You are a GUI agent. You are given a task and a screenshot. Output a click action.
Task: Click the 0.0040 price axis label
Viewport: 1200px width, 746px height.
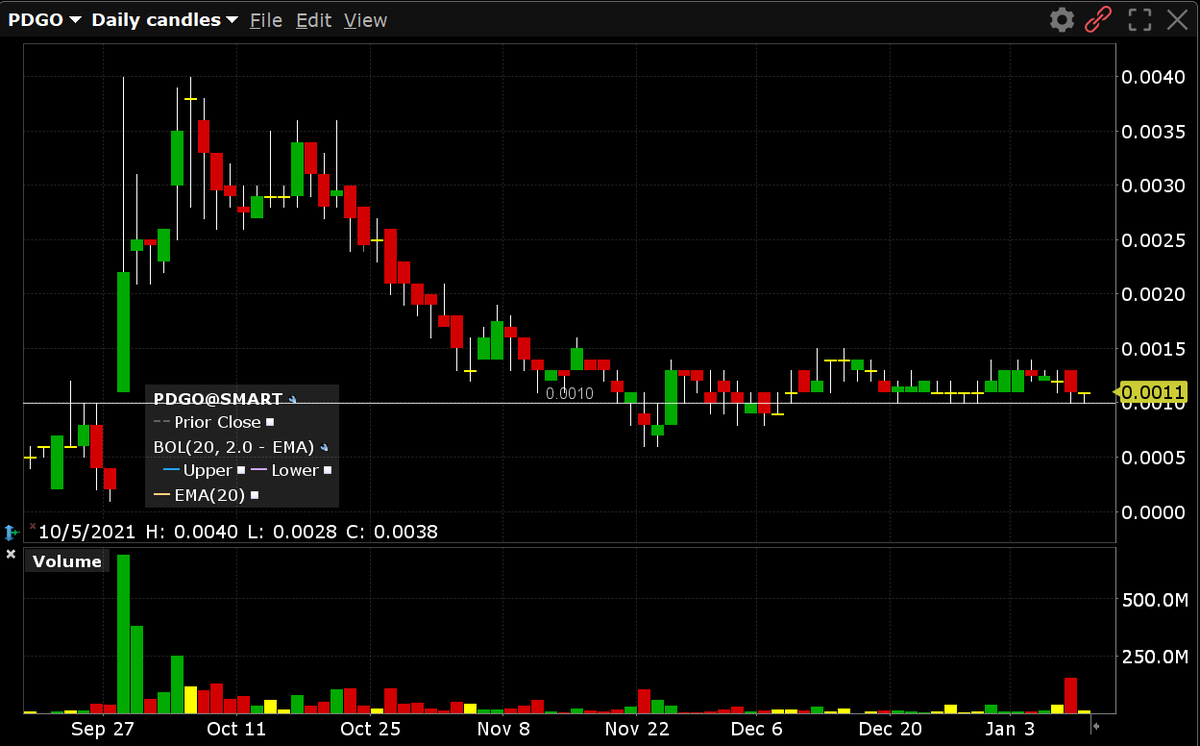pos(1155,77)
